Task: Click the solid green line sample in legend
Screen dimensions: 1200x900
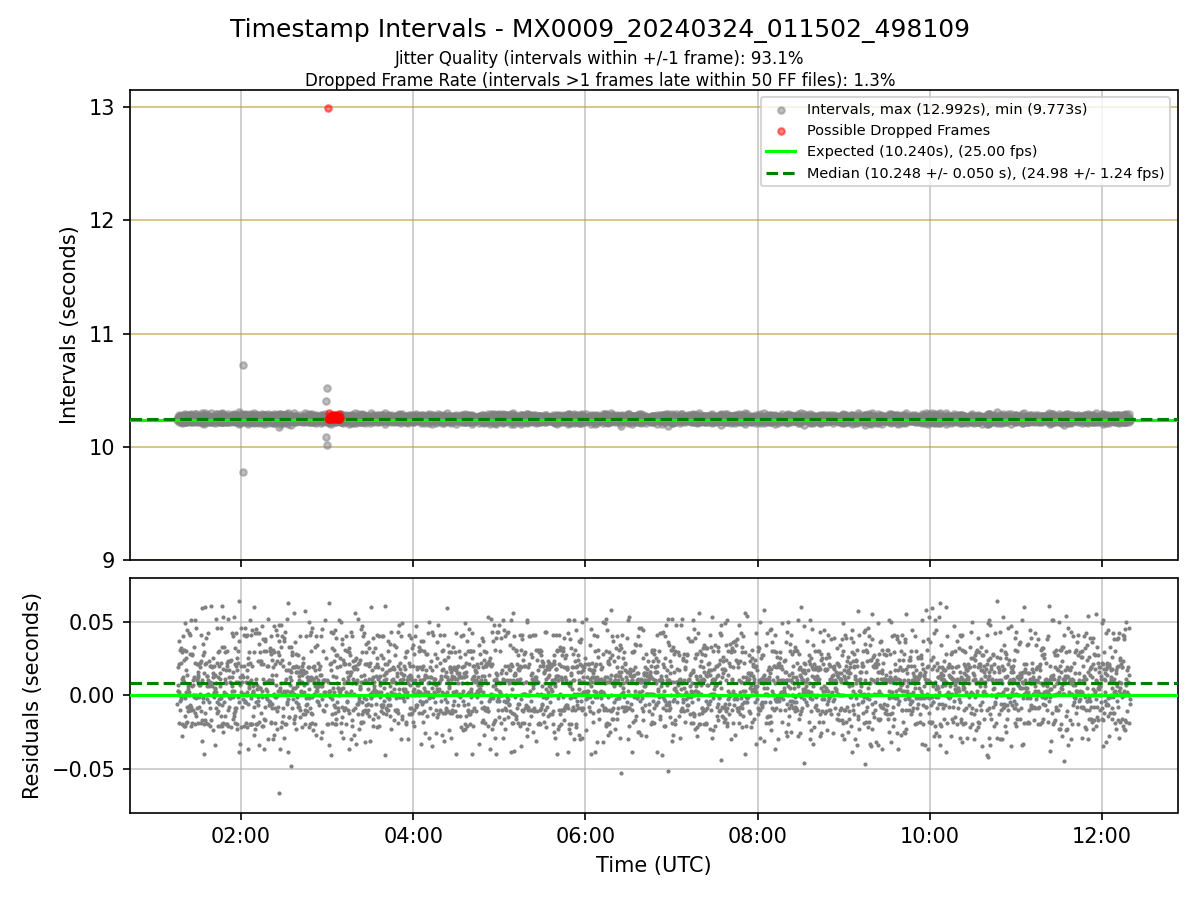Action: [x=782, y=152]
